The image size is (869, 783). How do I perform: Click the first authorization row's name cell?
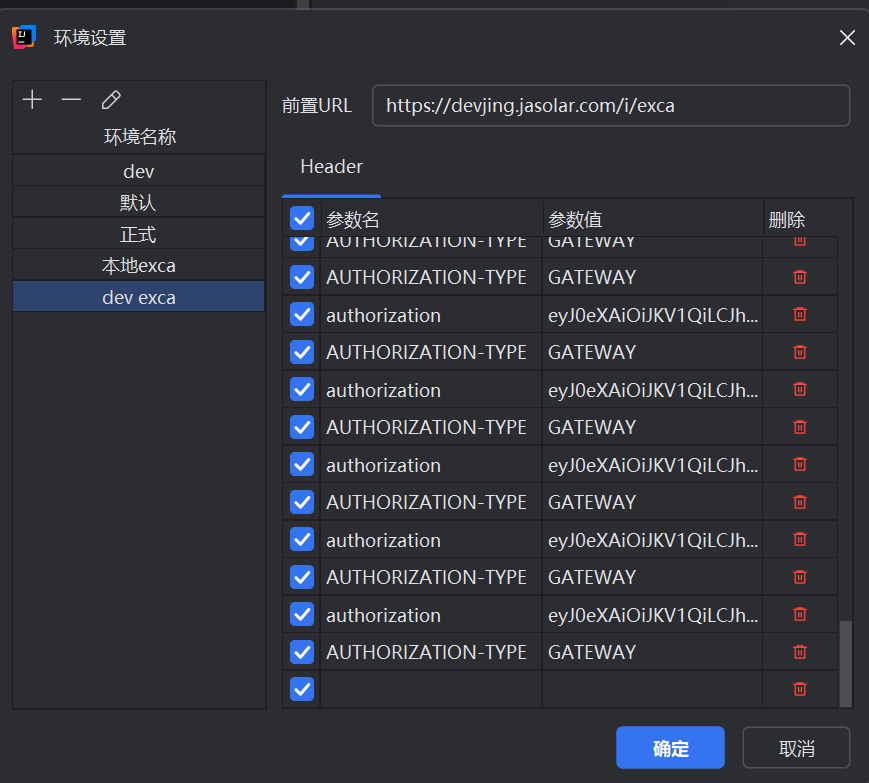pyautogui.click(x=431, y=315)
